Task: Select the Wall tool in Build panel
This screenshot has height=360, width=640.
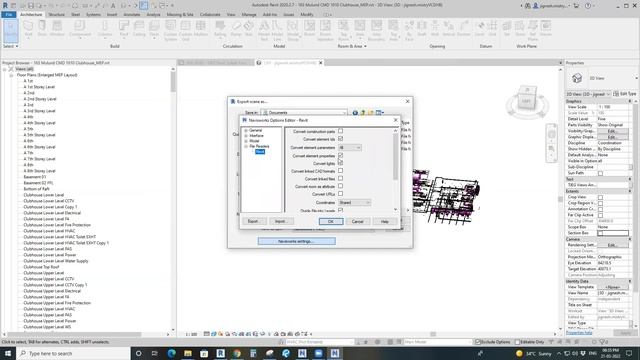Action: (x=28, y=29)
